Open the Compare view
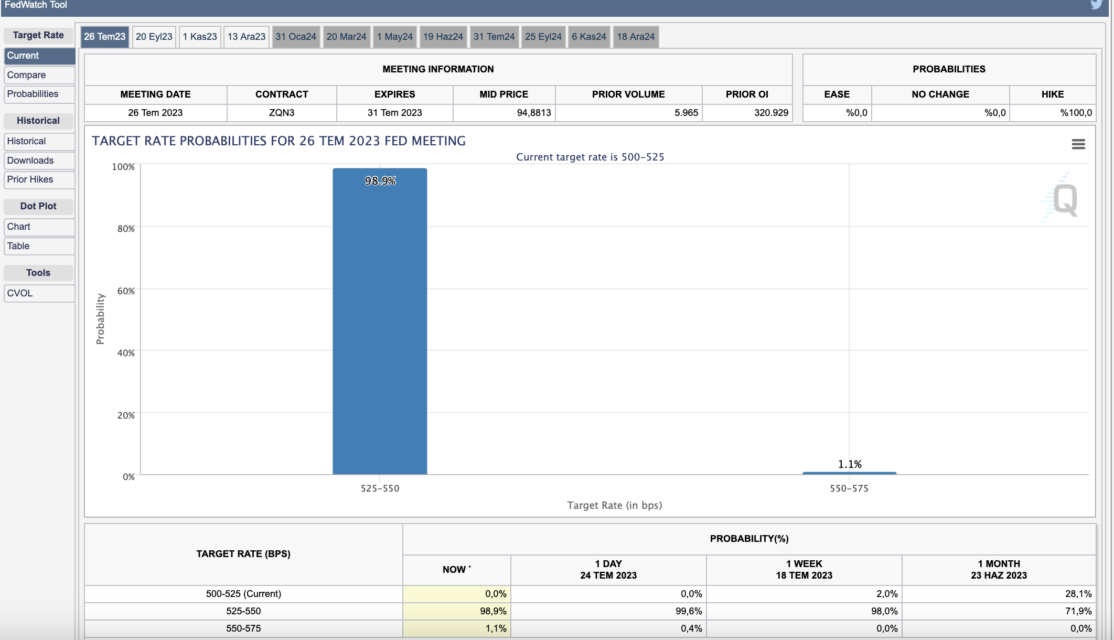This screenshot has width=1114, height=640. [x=39, y=75]
